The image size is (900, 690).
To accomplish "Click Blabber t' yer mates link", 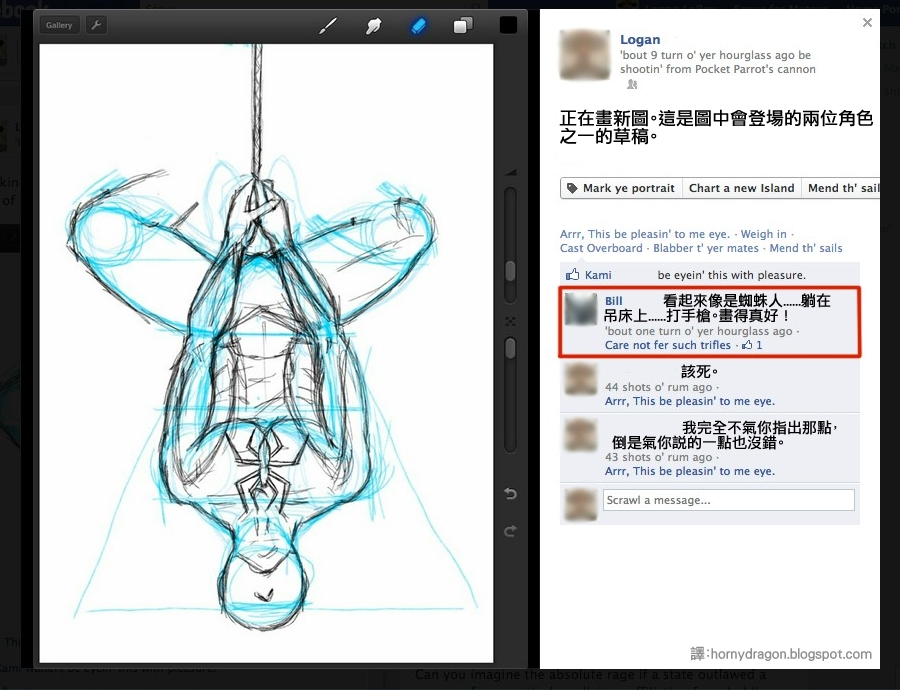I will [x=706, y=249].
